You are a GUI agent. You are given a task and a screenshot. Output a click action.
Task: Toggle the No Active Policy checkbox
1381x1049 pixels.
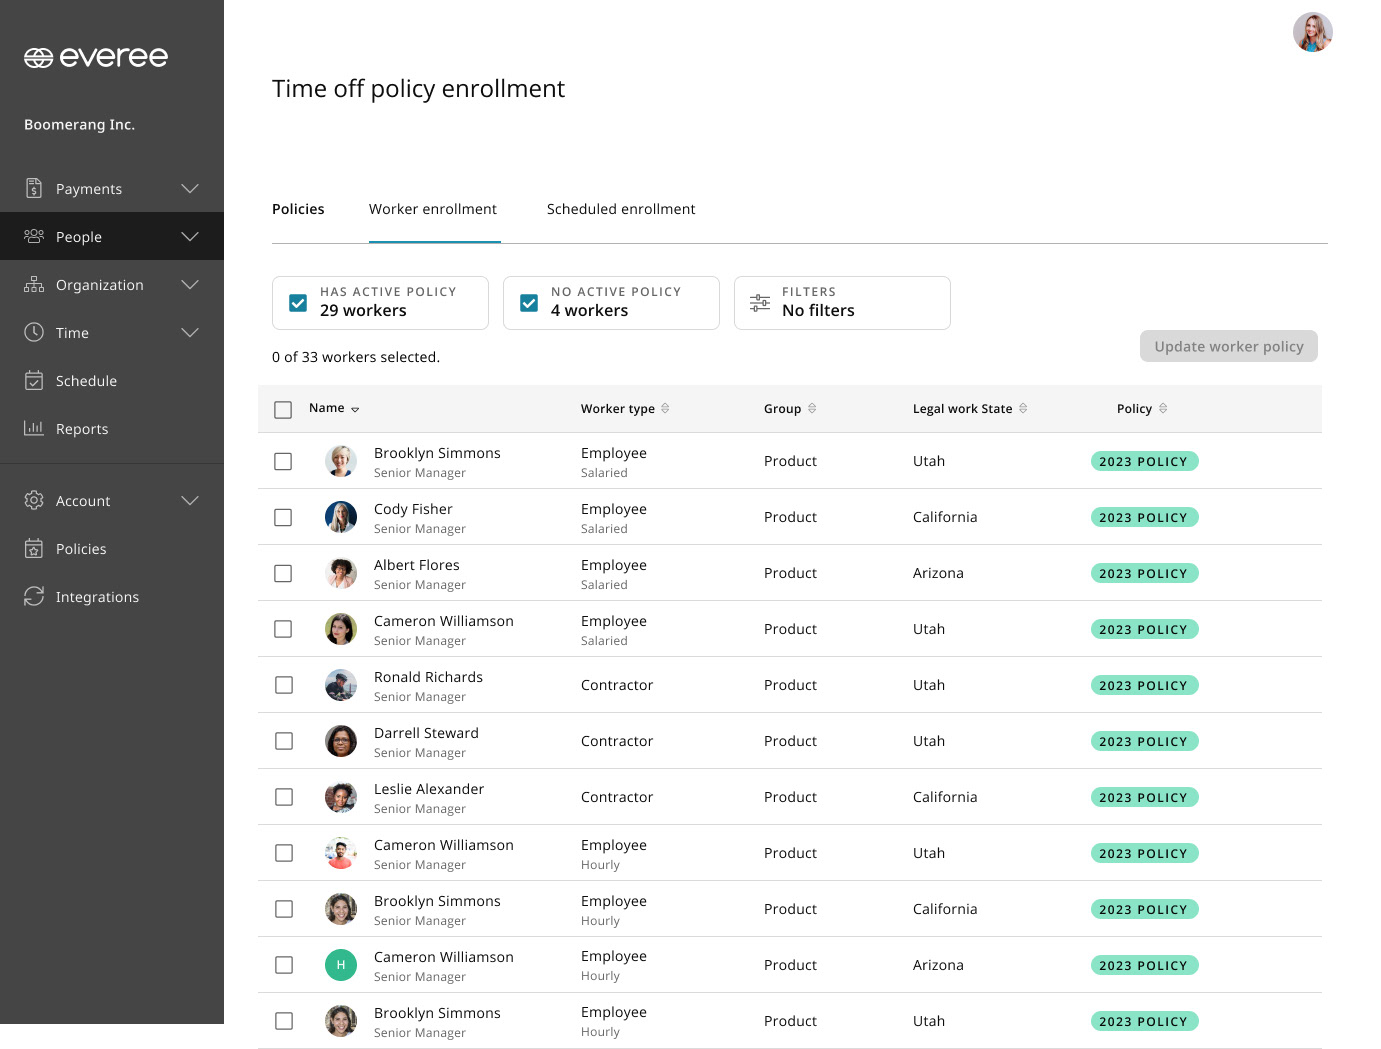coord(529,303)
